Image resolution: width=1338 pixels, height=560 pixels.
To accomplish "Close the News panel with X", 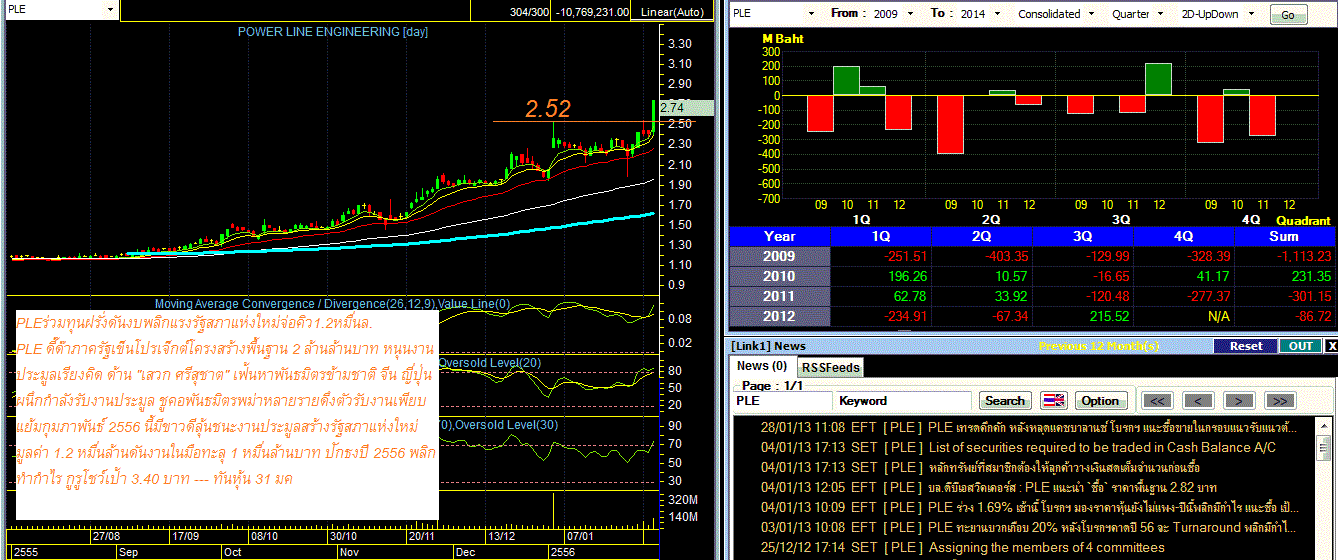I will coord(1331,346).
